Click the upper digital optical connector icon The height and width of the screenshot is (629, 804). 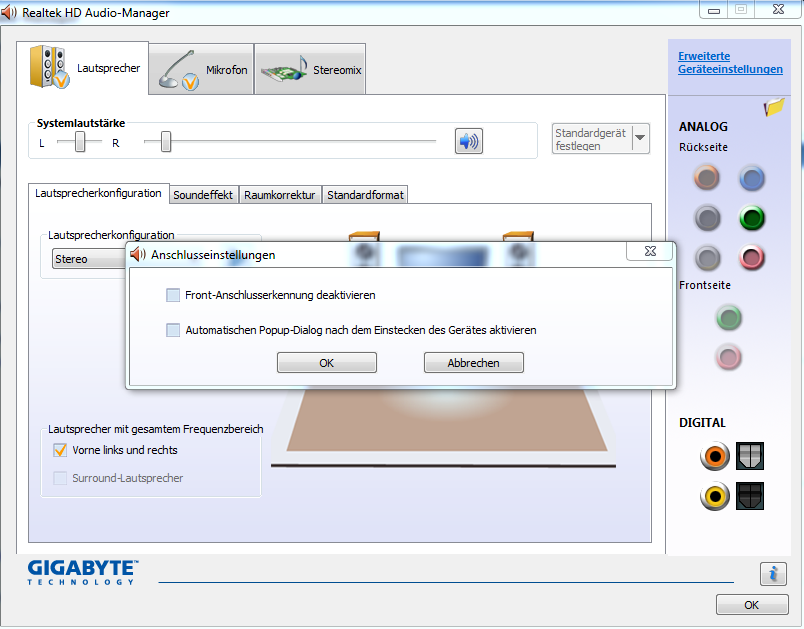pyautogui.click(x=750, y=456)
